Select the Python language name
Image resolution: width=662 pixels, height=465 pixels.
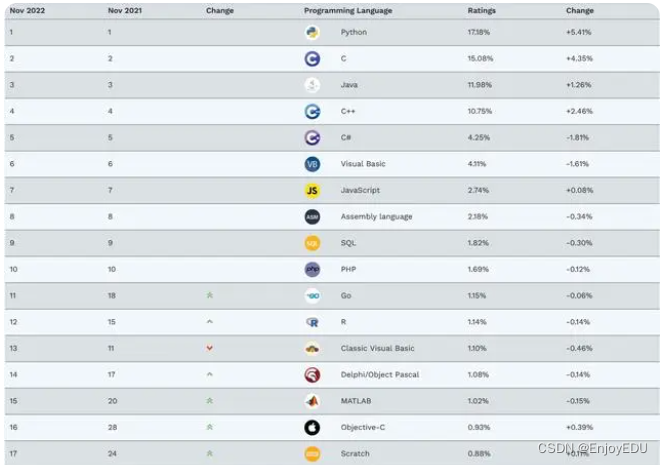click(354, 32)
